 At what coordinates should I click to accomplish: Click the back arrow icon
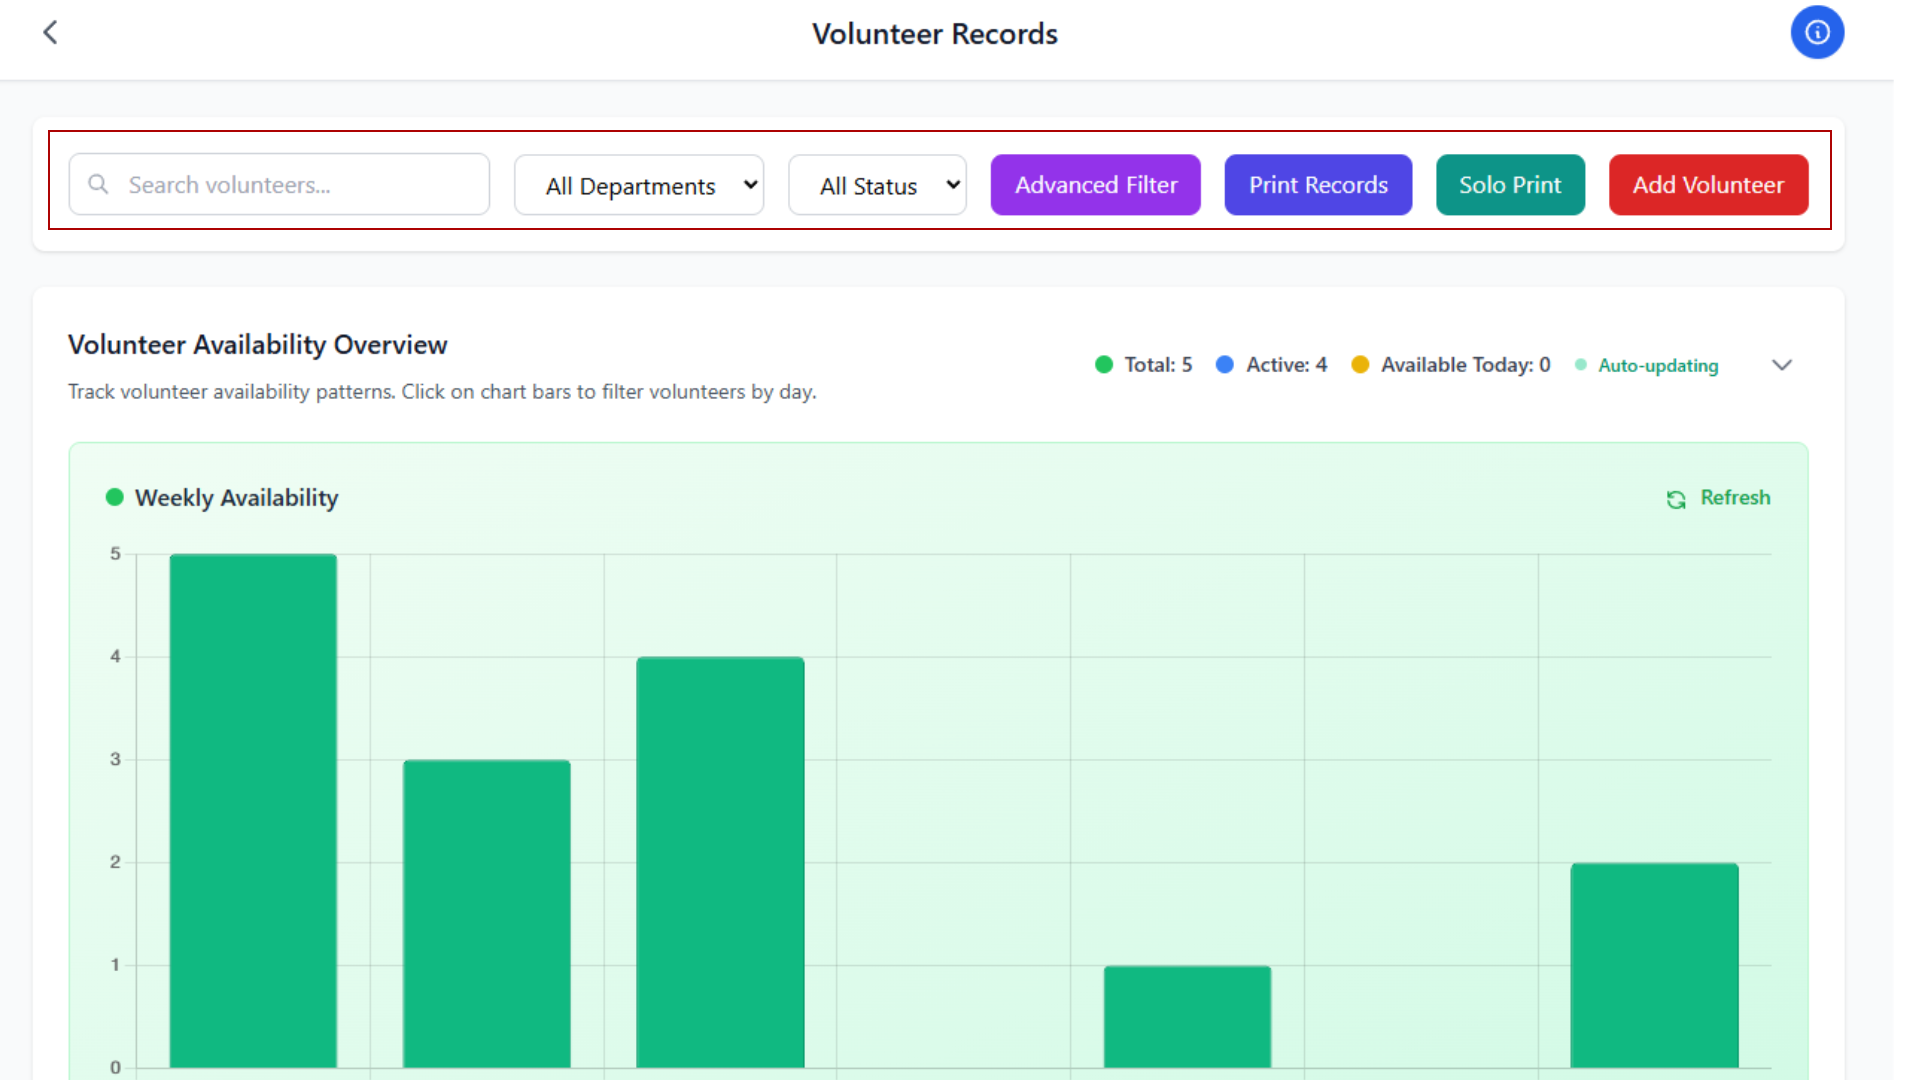click(50, 33)
